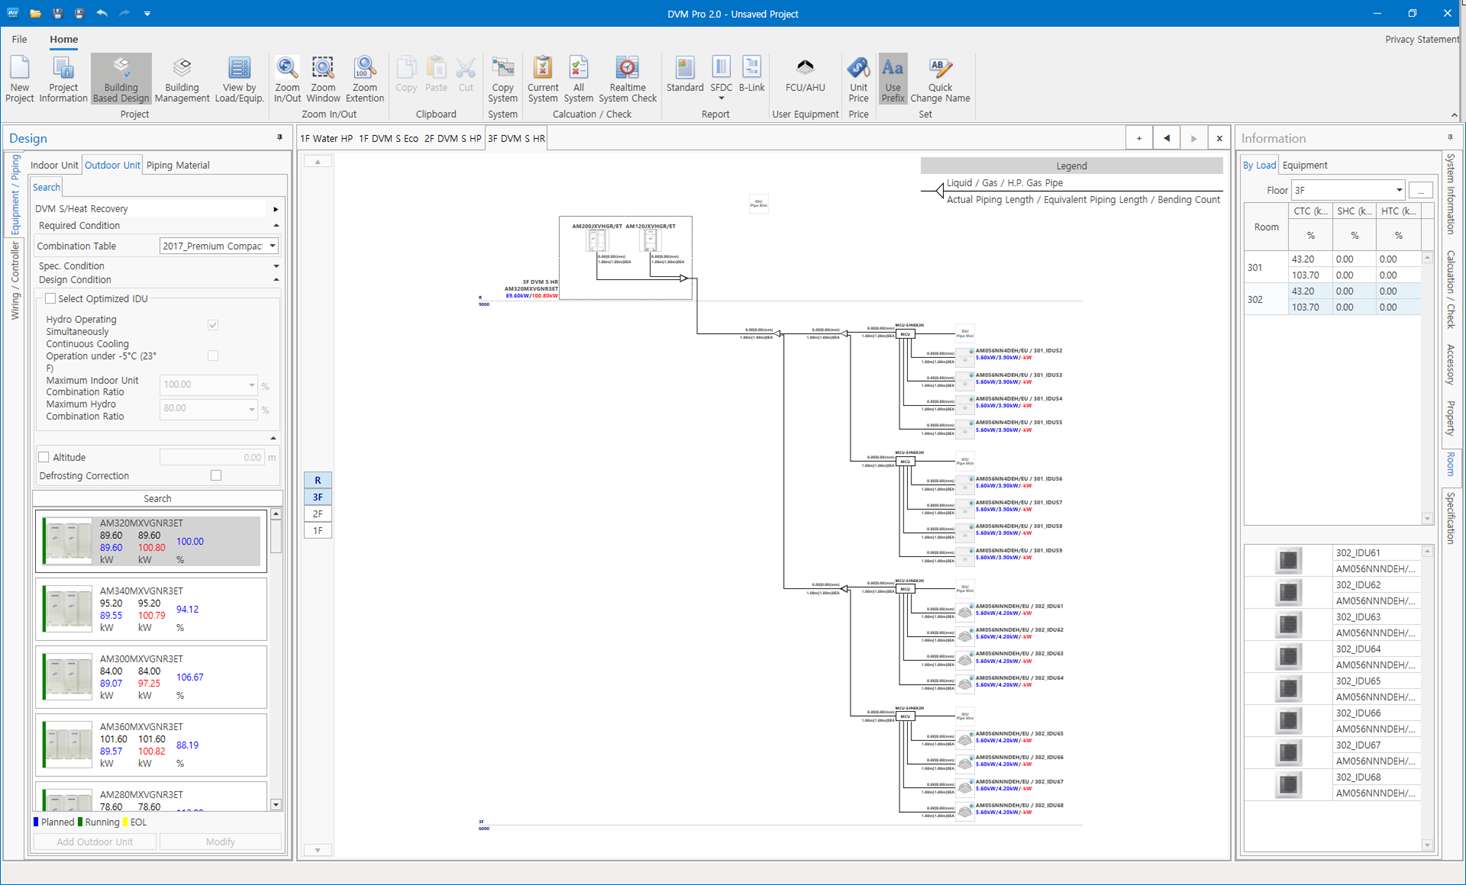Click the Search button above unit list
Image resolution: width=1466 pixels, height=885 pixels.
[x=157, y=498]
